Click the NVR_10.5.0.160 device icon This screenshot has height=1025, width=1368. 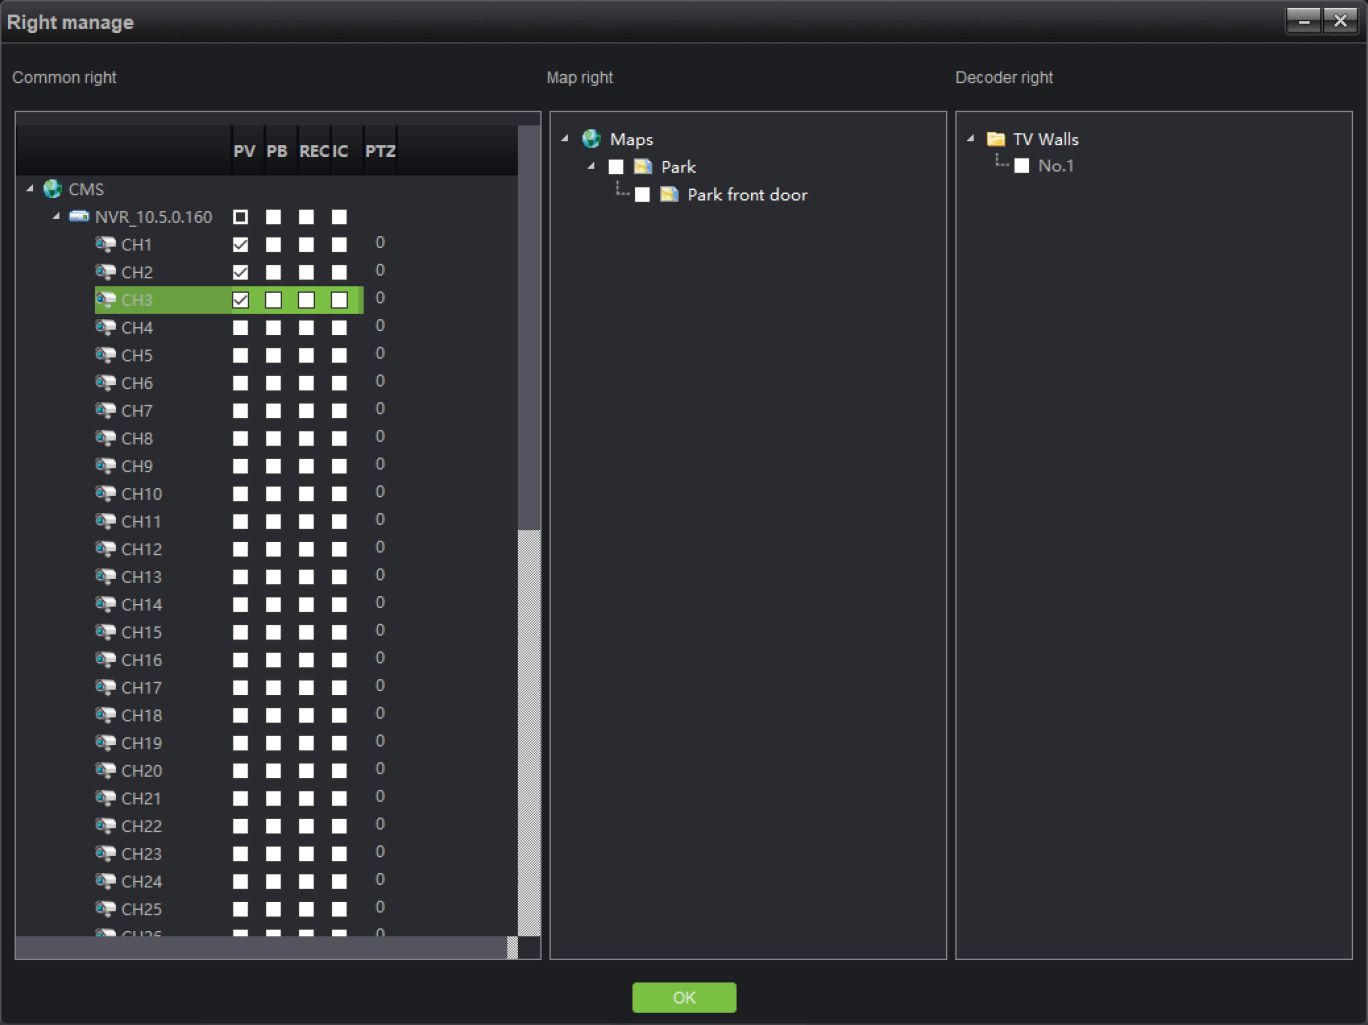pos(79,216)
